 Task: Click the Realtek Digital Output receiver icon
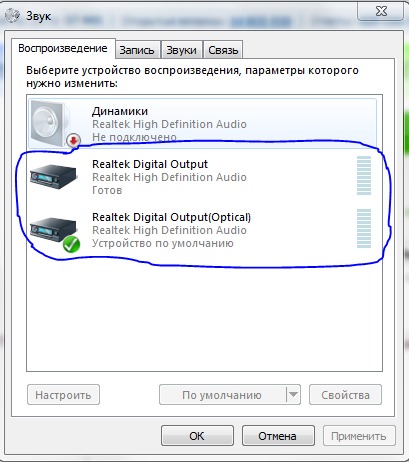coord(53,177)
